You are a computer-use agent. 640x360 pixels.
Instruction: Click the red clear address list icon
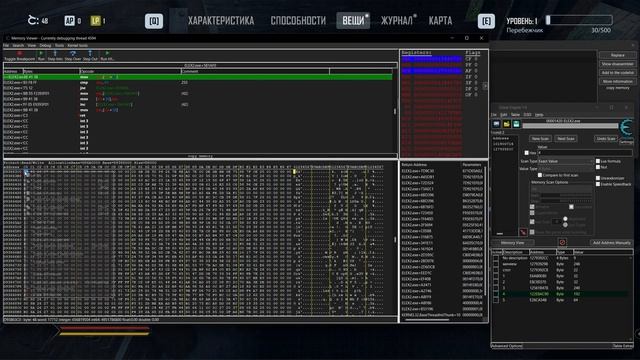[562, 242]
